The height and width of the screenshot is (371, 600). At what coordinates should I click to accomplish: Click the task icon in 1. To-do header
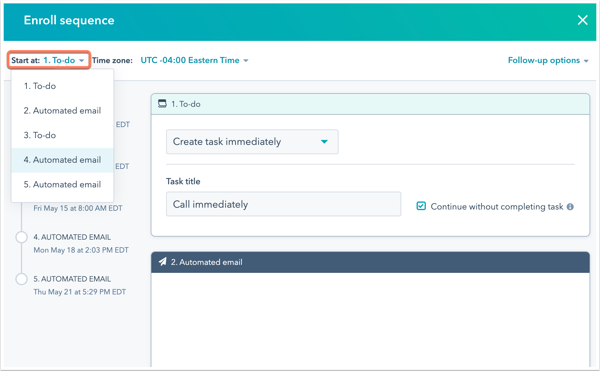(162, 104)
